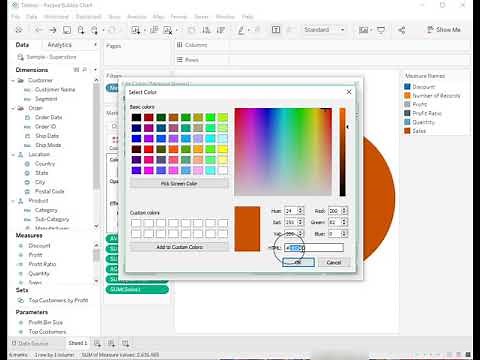Open the Data menu in menu bar

pyautogui.click(x=31, y=17)
